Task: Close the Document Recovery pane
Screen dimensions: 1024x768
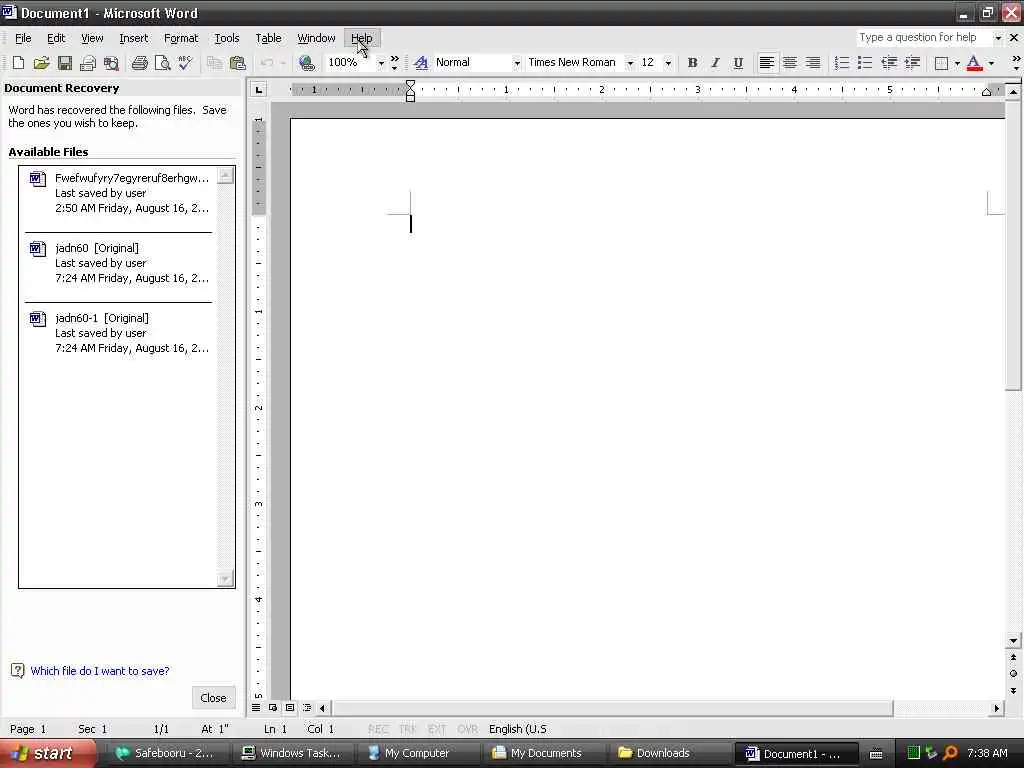Action: (214, 697)
